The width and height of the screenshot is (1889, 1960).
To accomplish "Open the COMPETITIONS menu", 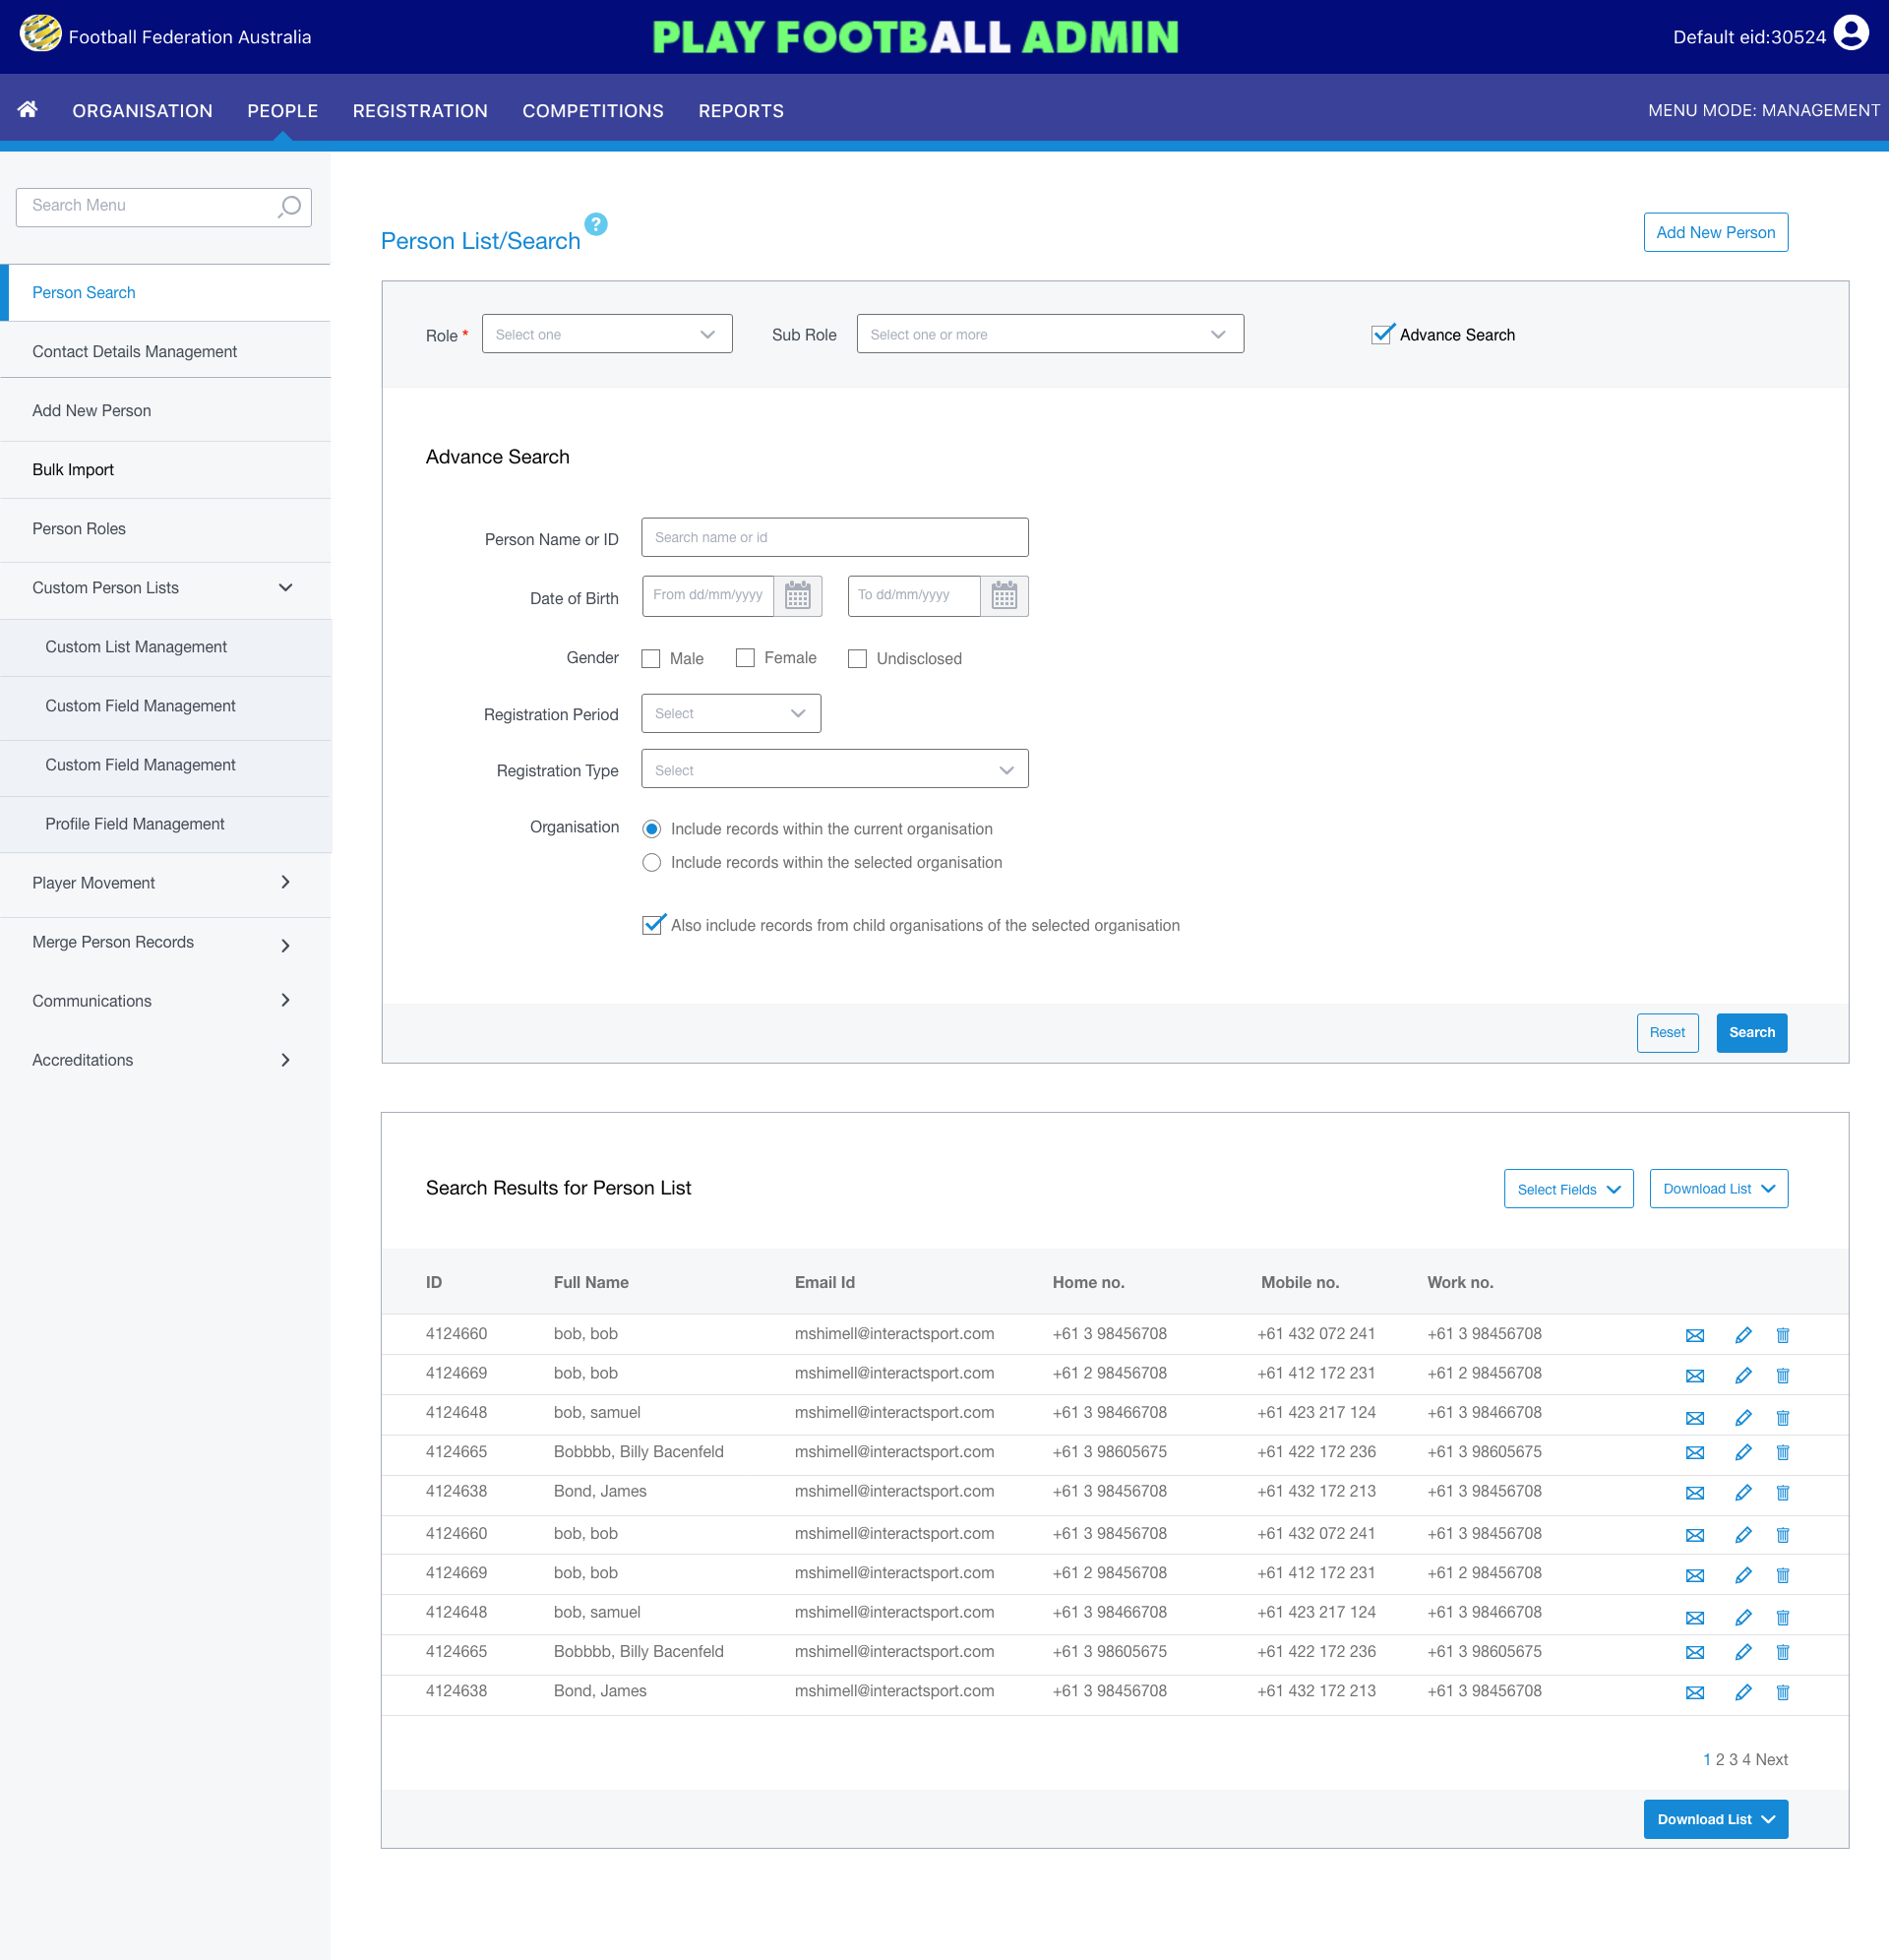I will (x=592, y=111).
